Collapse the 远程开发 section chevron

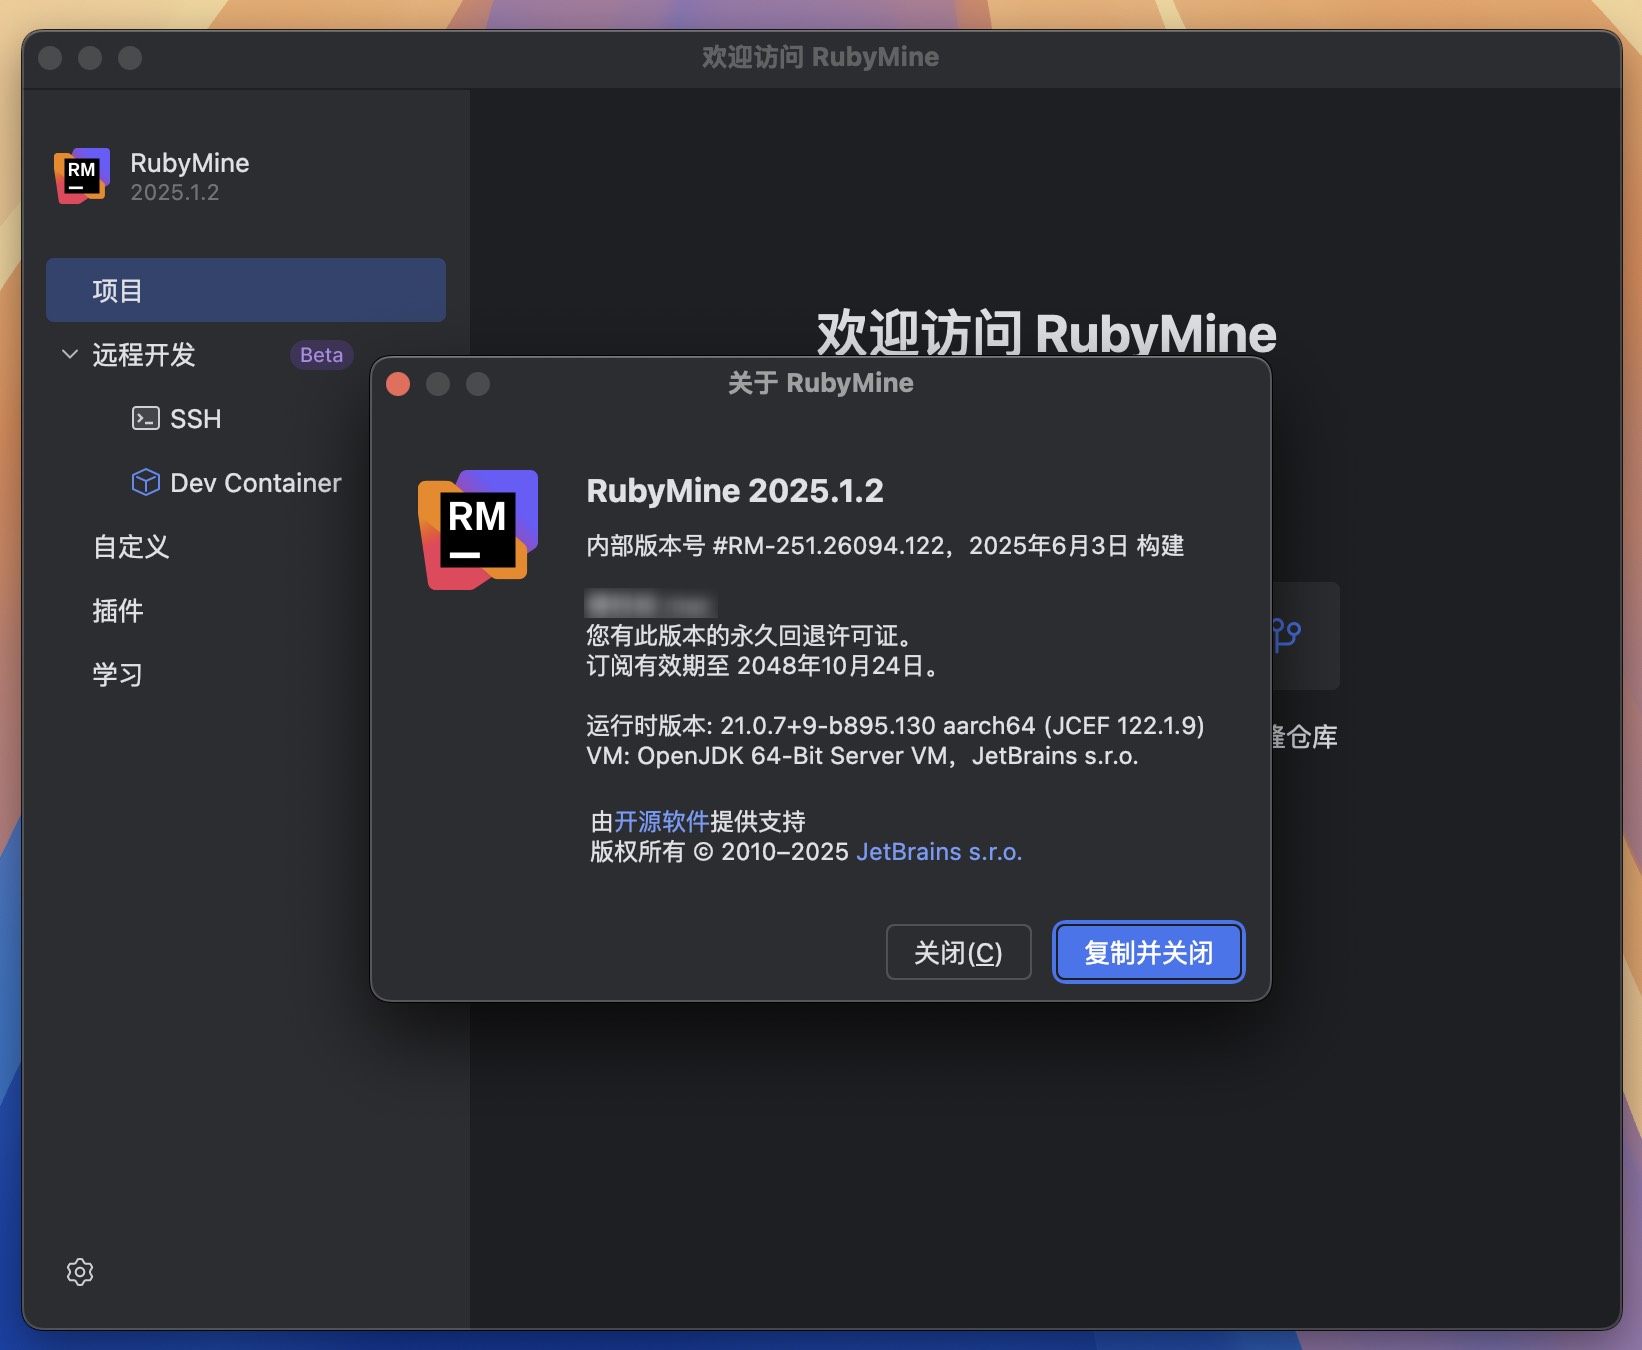(x=68, y=354)
